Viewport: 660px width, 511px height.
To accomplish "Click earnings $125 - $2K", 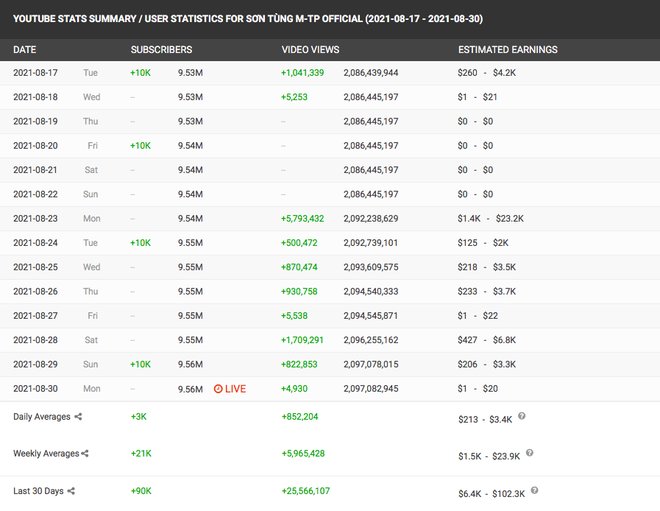I will tap(483, 243).
